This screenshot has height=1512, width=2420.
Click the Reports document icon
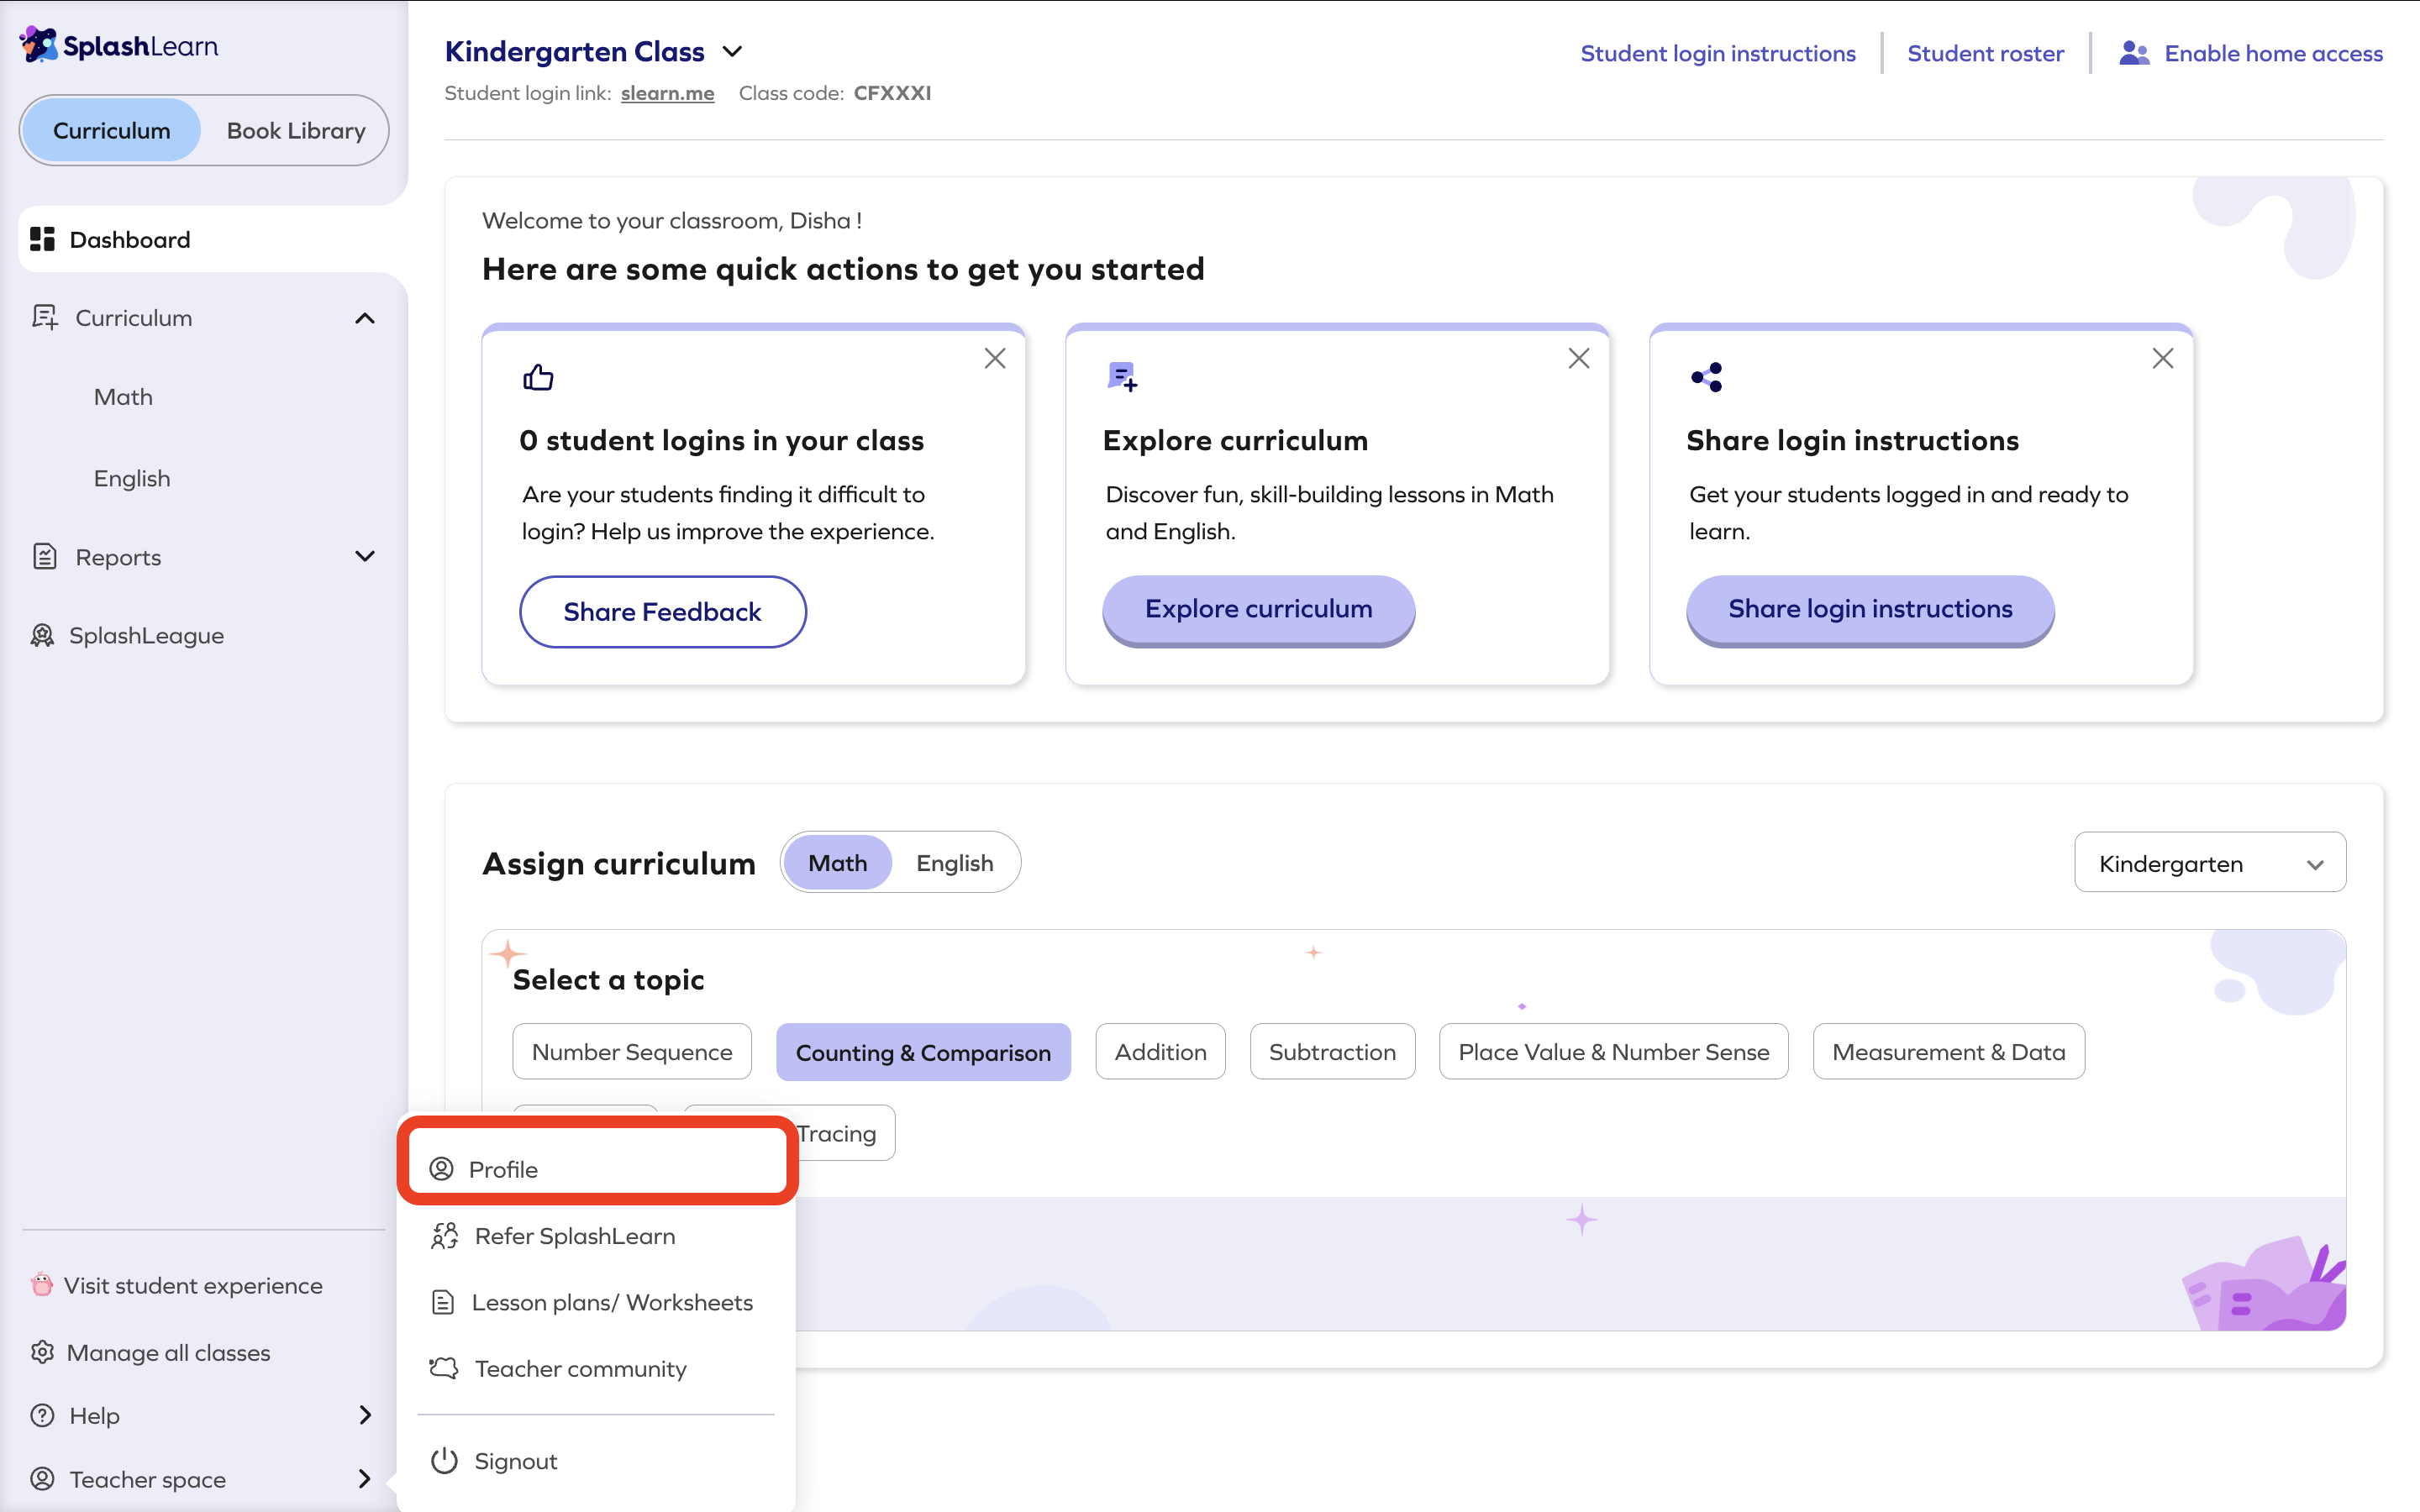(x=45, y=557)
